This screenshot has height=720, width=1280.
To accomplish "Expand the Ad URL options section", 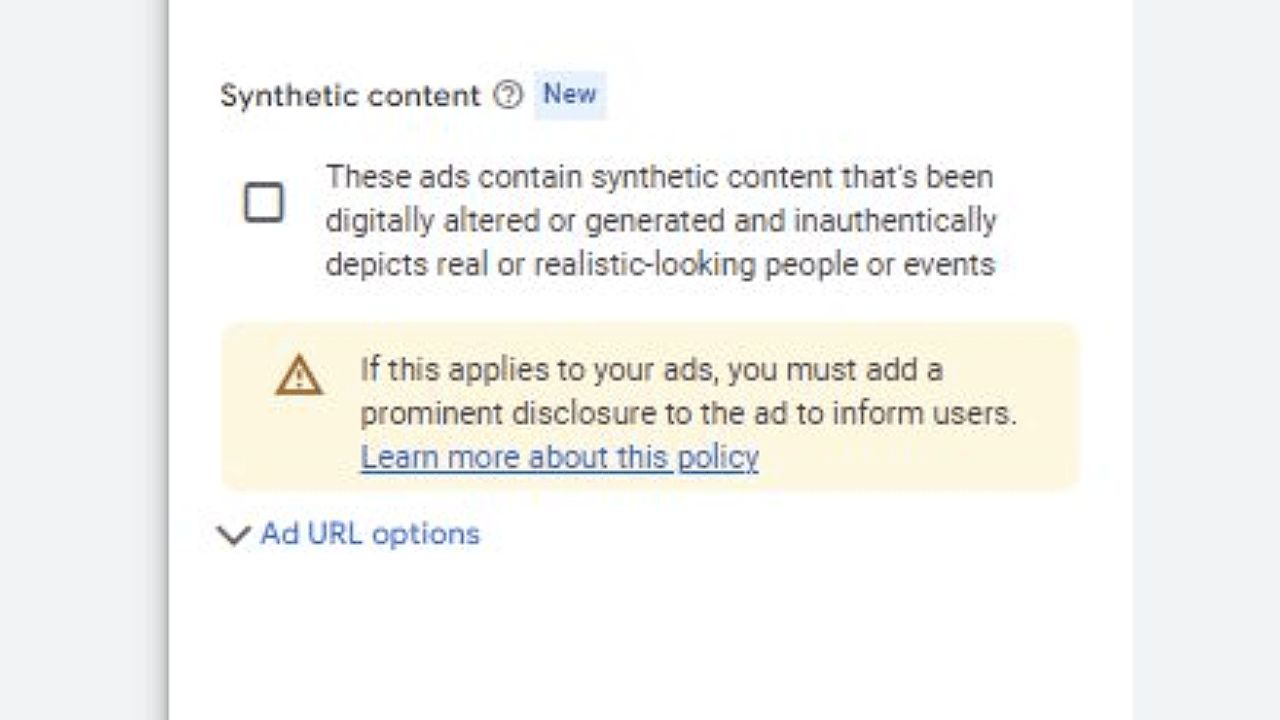I will point(369,534).
